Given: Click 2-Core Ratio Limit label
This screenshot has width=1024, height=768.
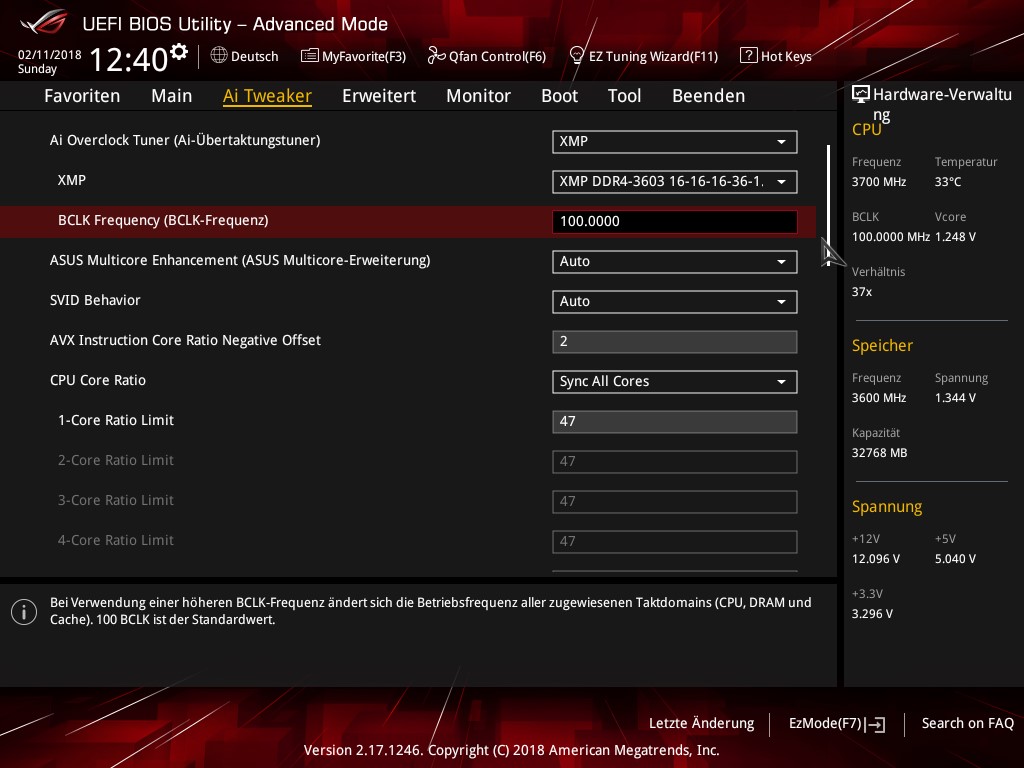Looking at the screenshot, I should coord(116,460).
